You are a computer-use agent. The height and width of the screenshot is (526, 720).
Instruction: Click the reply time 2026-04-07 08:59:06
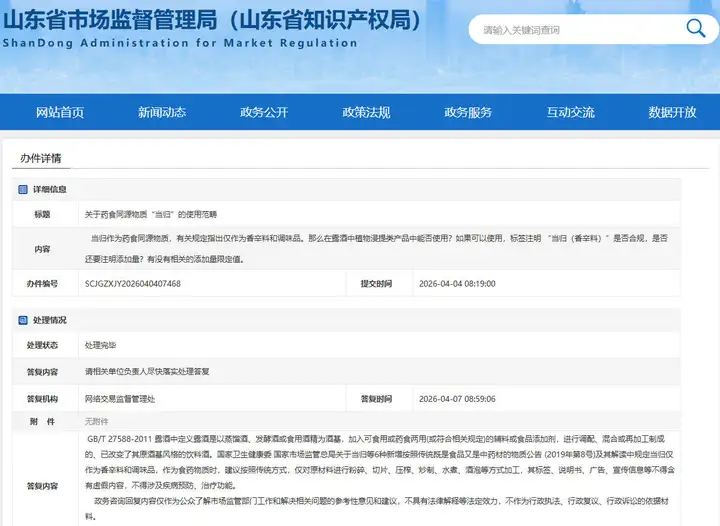tap(457, 399)
